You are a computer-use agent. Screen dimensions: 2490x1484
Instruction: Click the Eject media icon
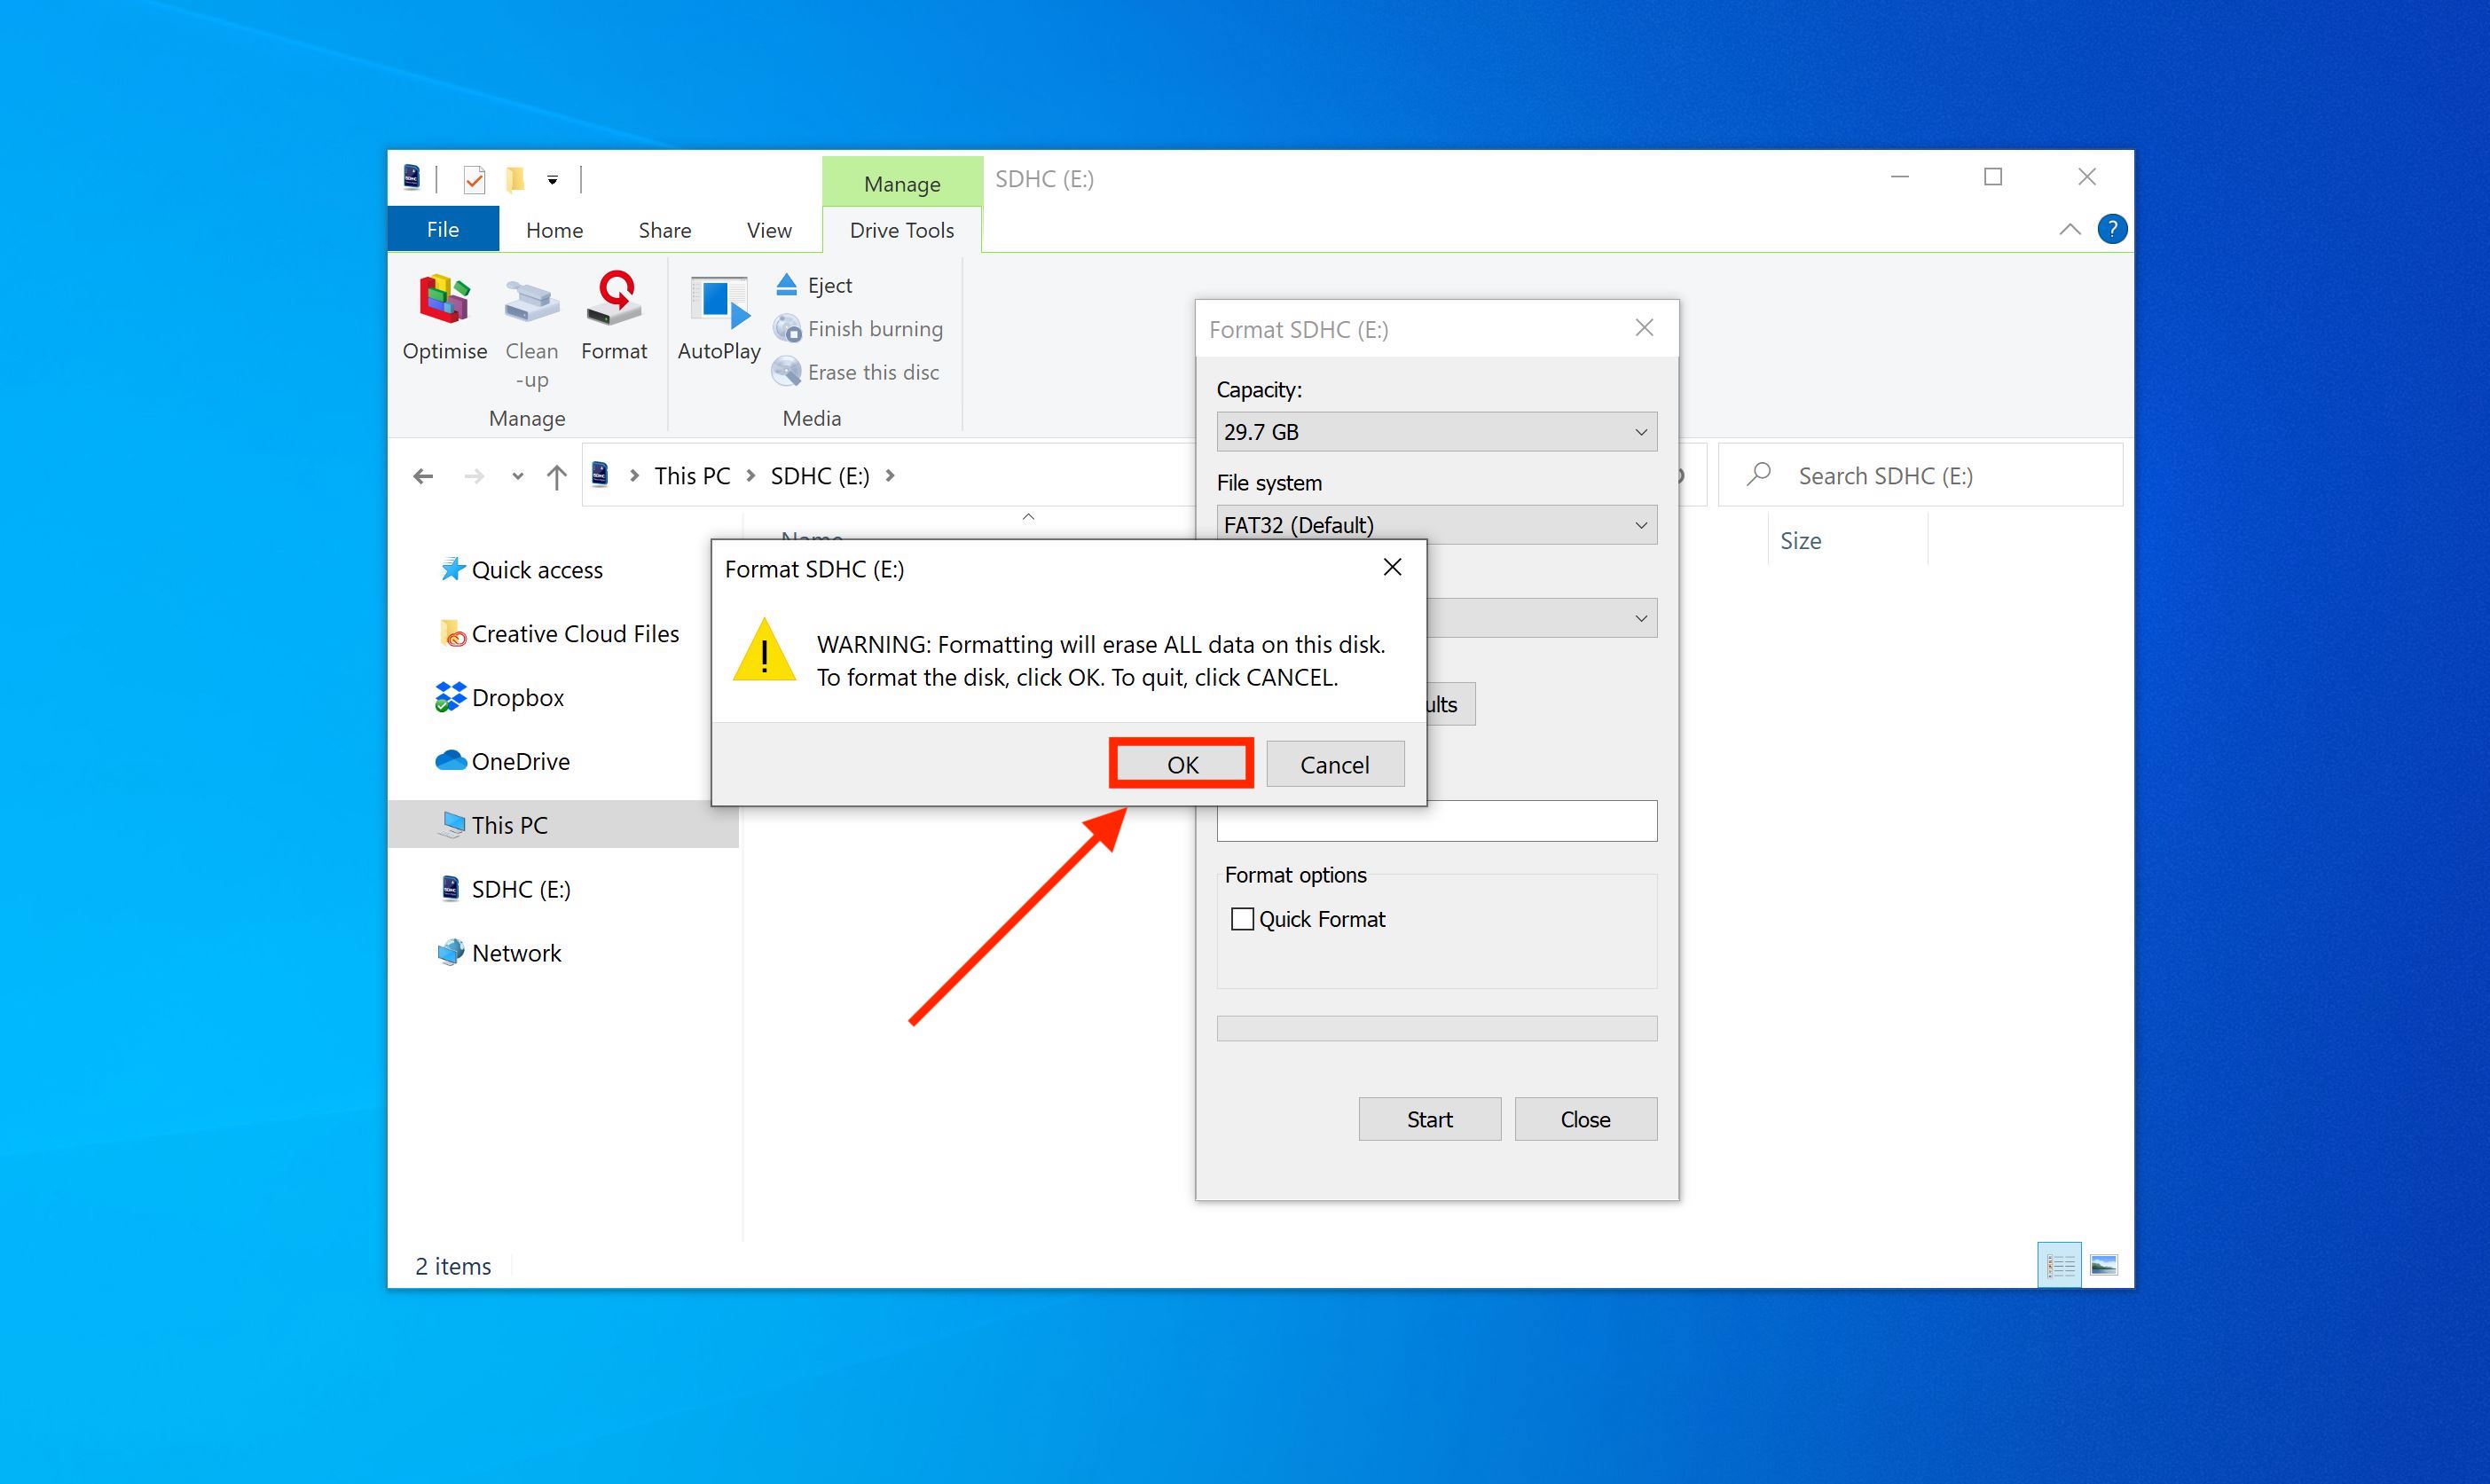(788, 283)
